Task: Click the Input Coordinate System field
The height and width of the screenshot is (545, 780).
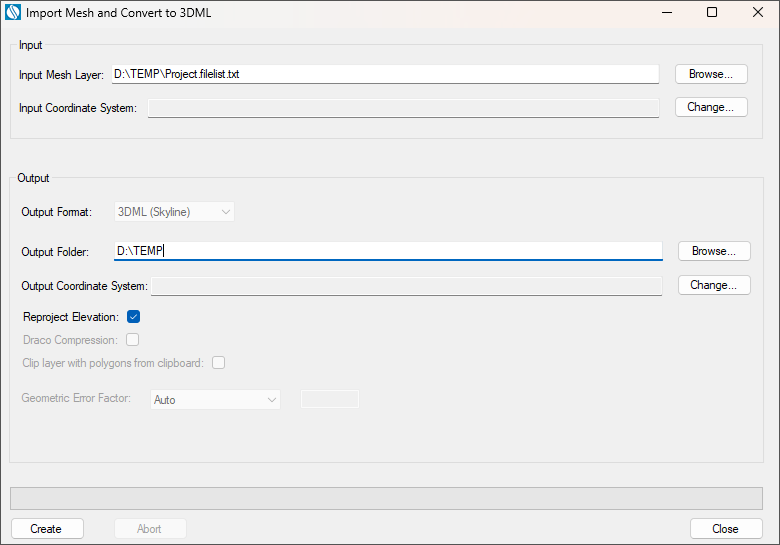Action: click(x=403, y=108)
